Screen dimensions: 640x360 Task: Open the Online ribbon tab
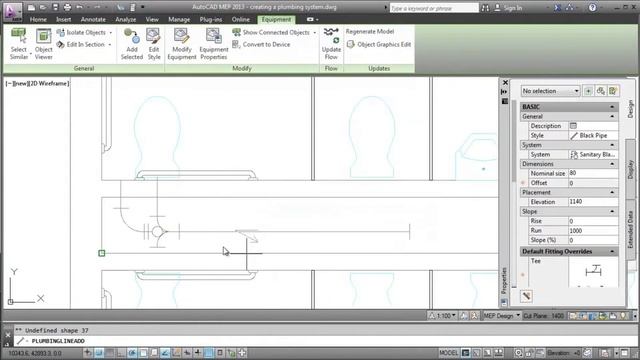click(x=241, y=19)
